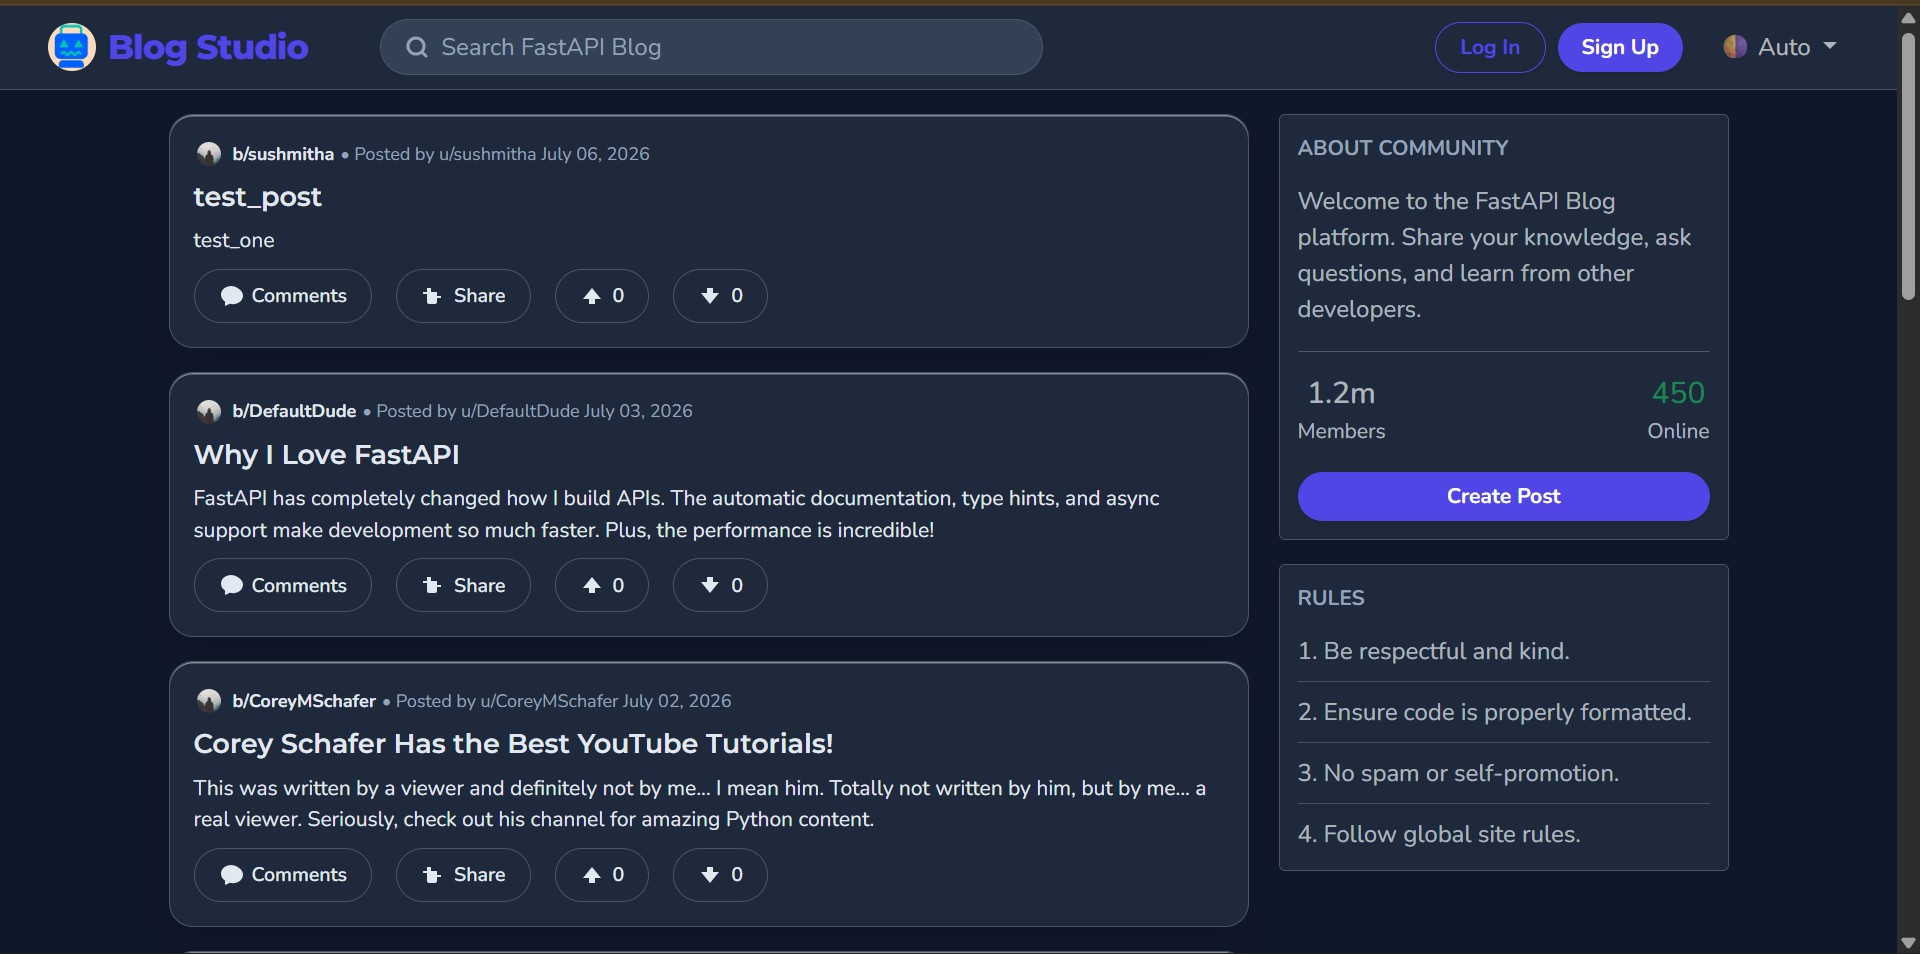Screen dimensions: 1920x954
Task: Click 'Posted by u/CoreyMSchafer July 02, 2026' text
Action: click(563, 701)
